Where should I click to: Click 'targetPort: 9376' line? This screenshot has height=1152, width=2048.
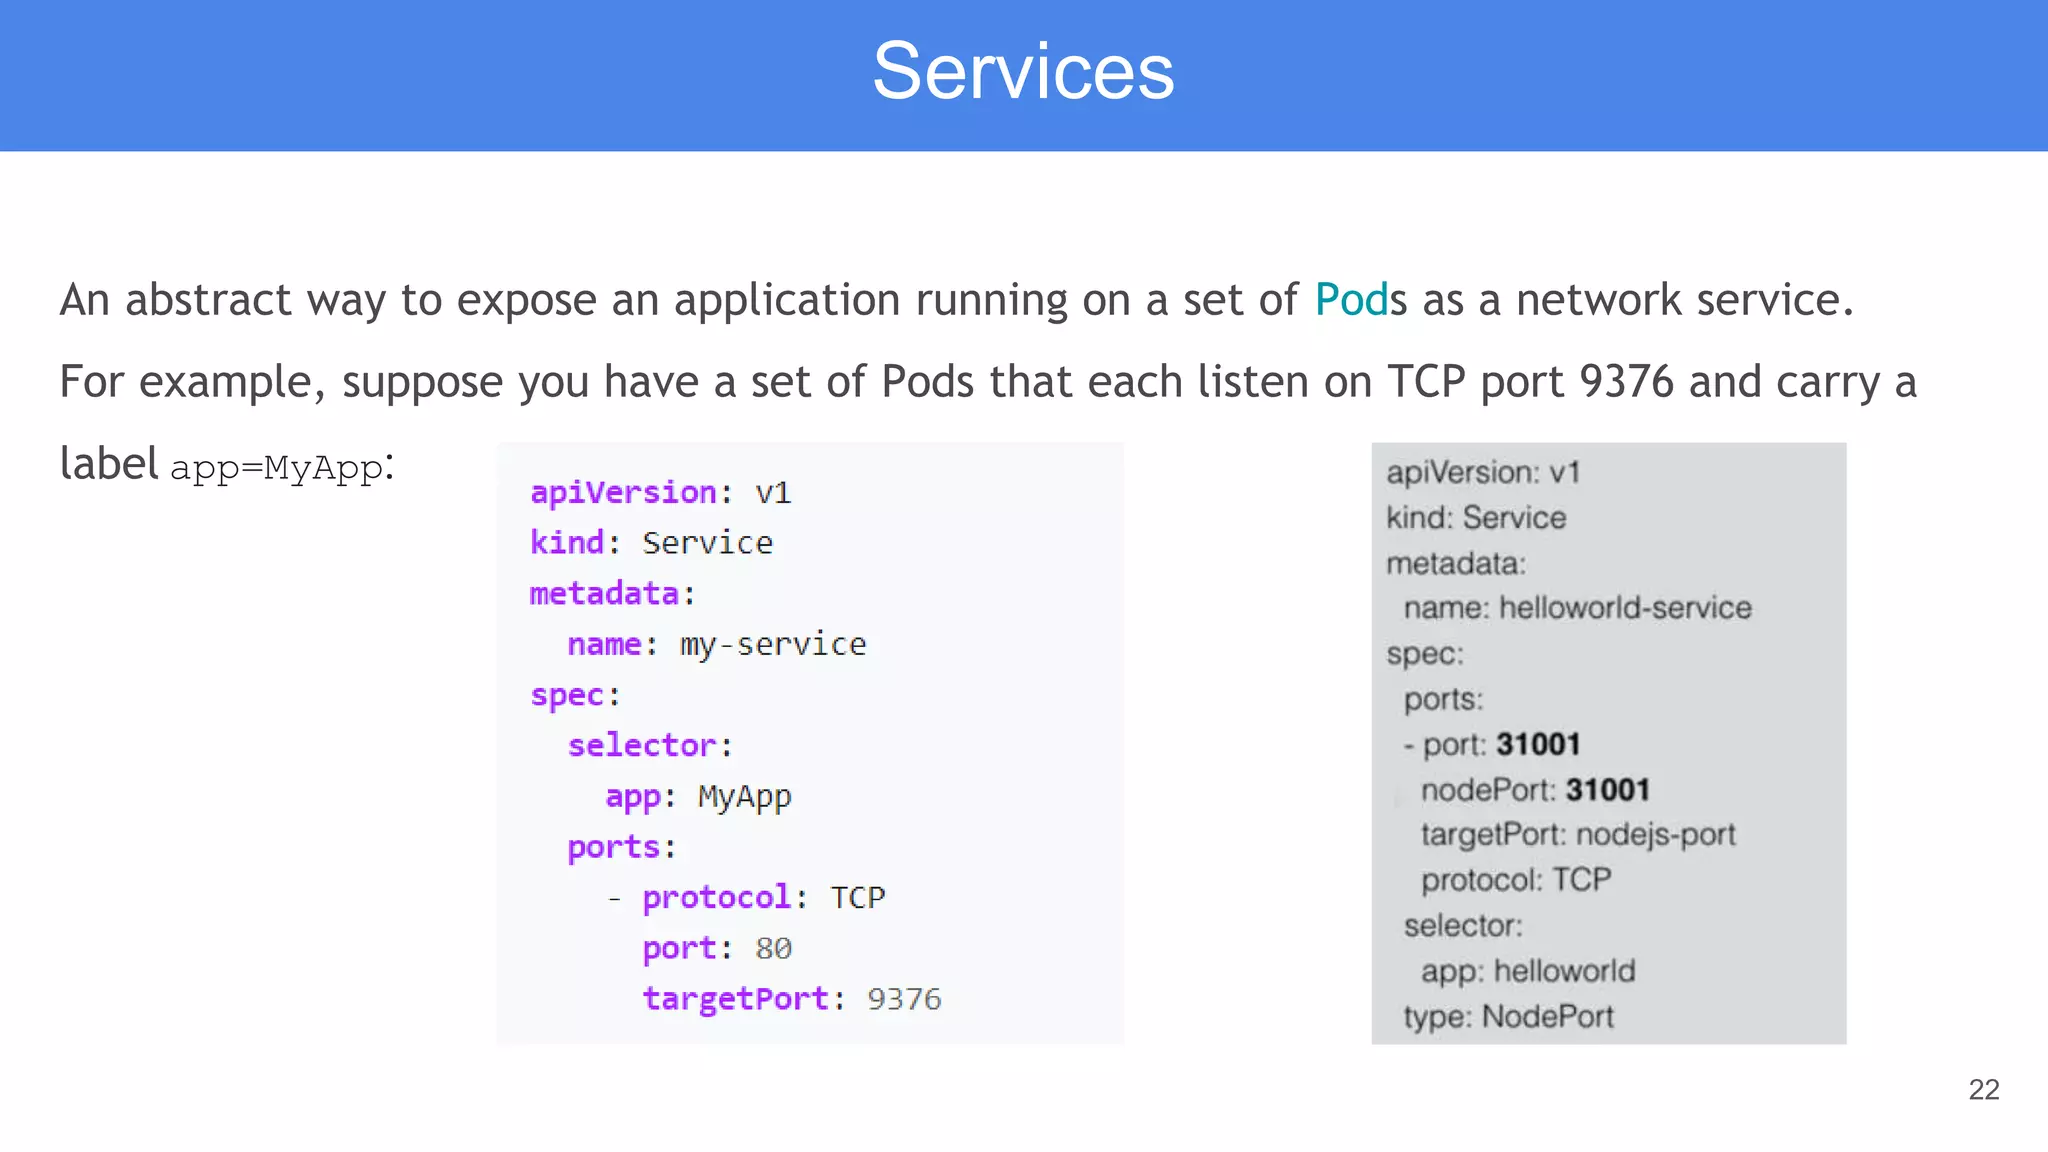coord(791,1000)
